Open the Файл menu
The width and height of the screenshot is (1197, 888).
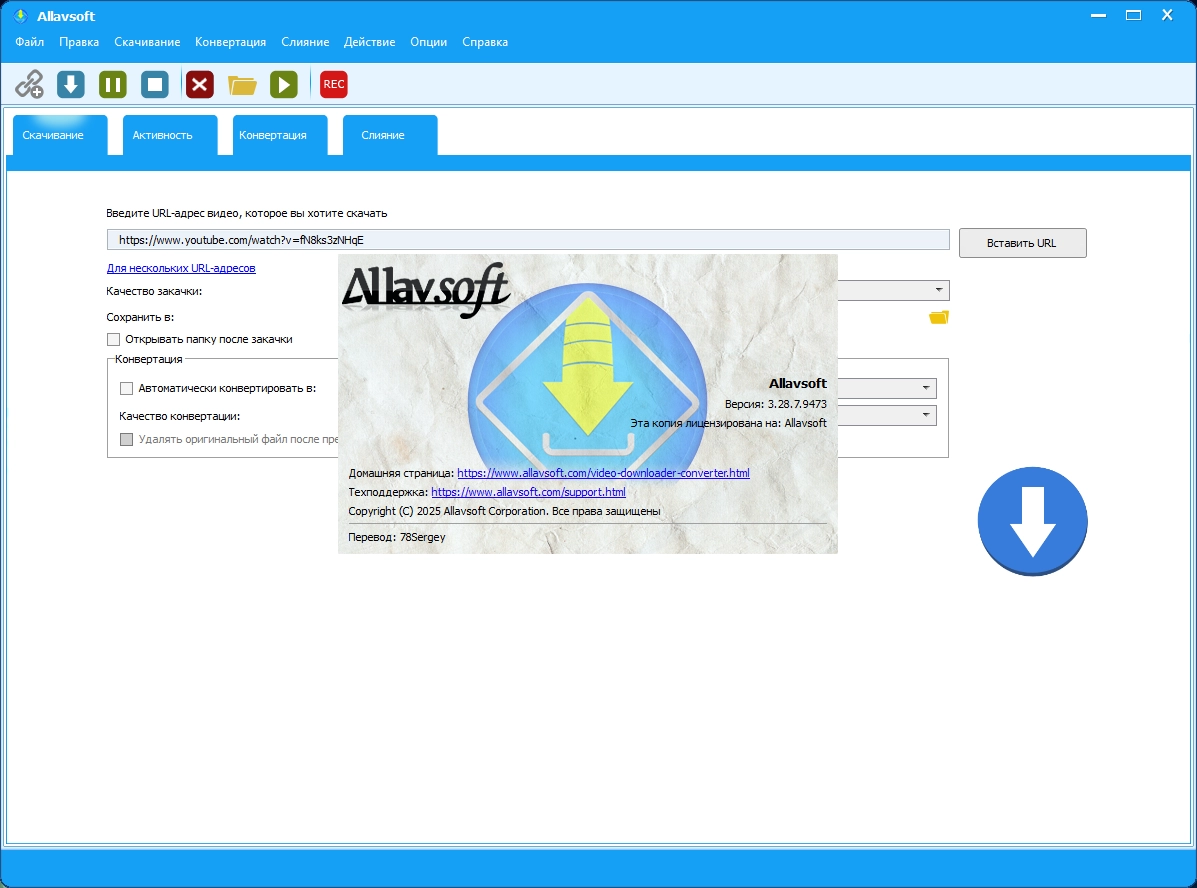click(30, 42)
